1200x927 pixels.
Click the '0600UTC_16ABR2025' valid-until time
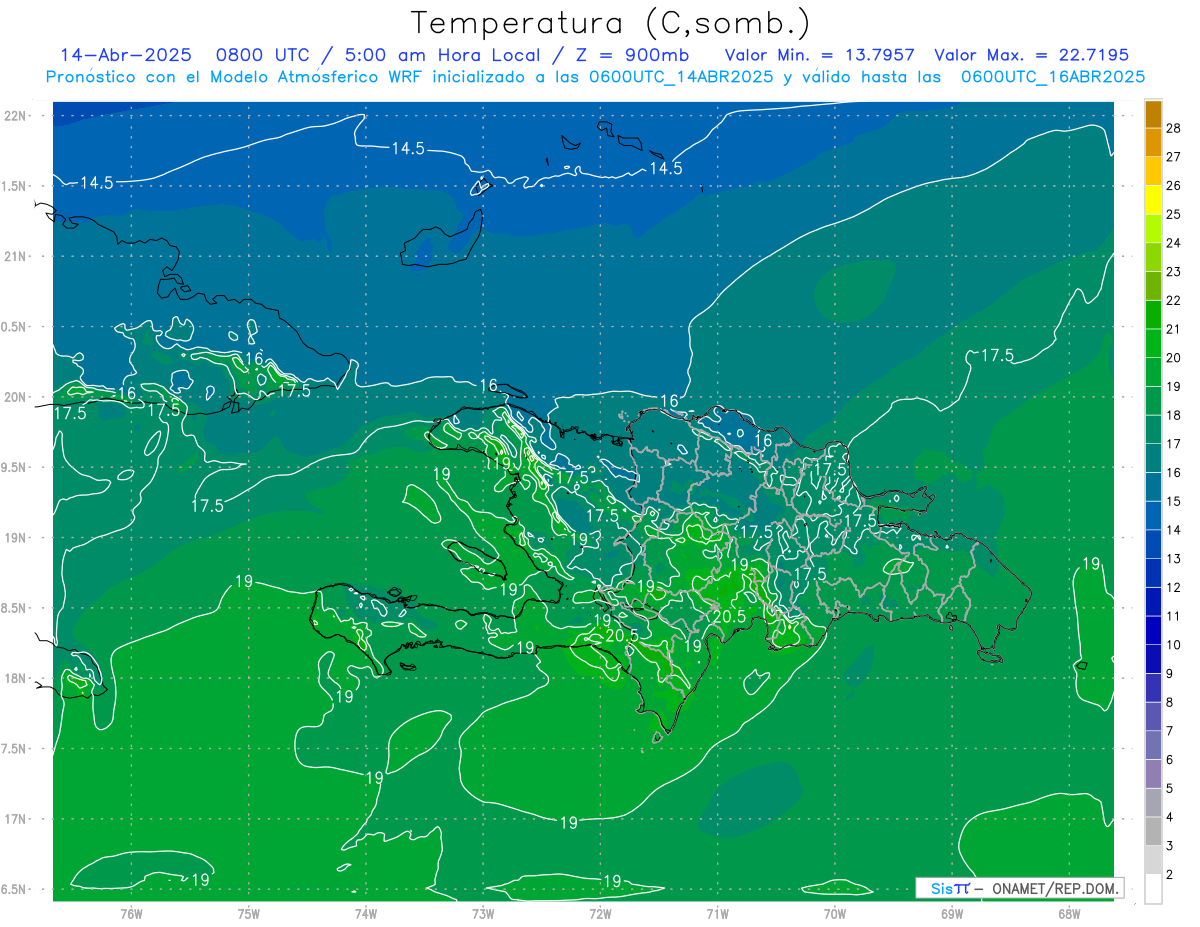point(1053,77)
